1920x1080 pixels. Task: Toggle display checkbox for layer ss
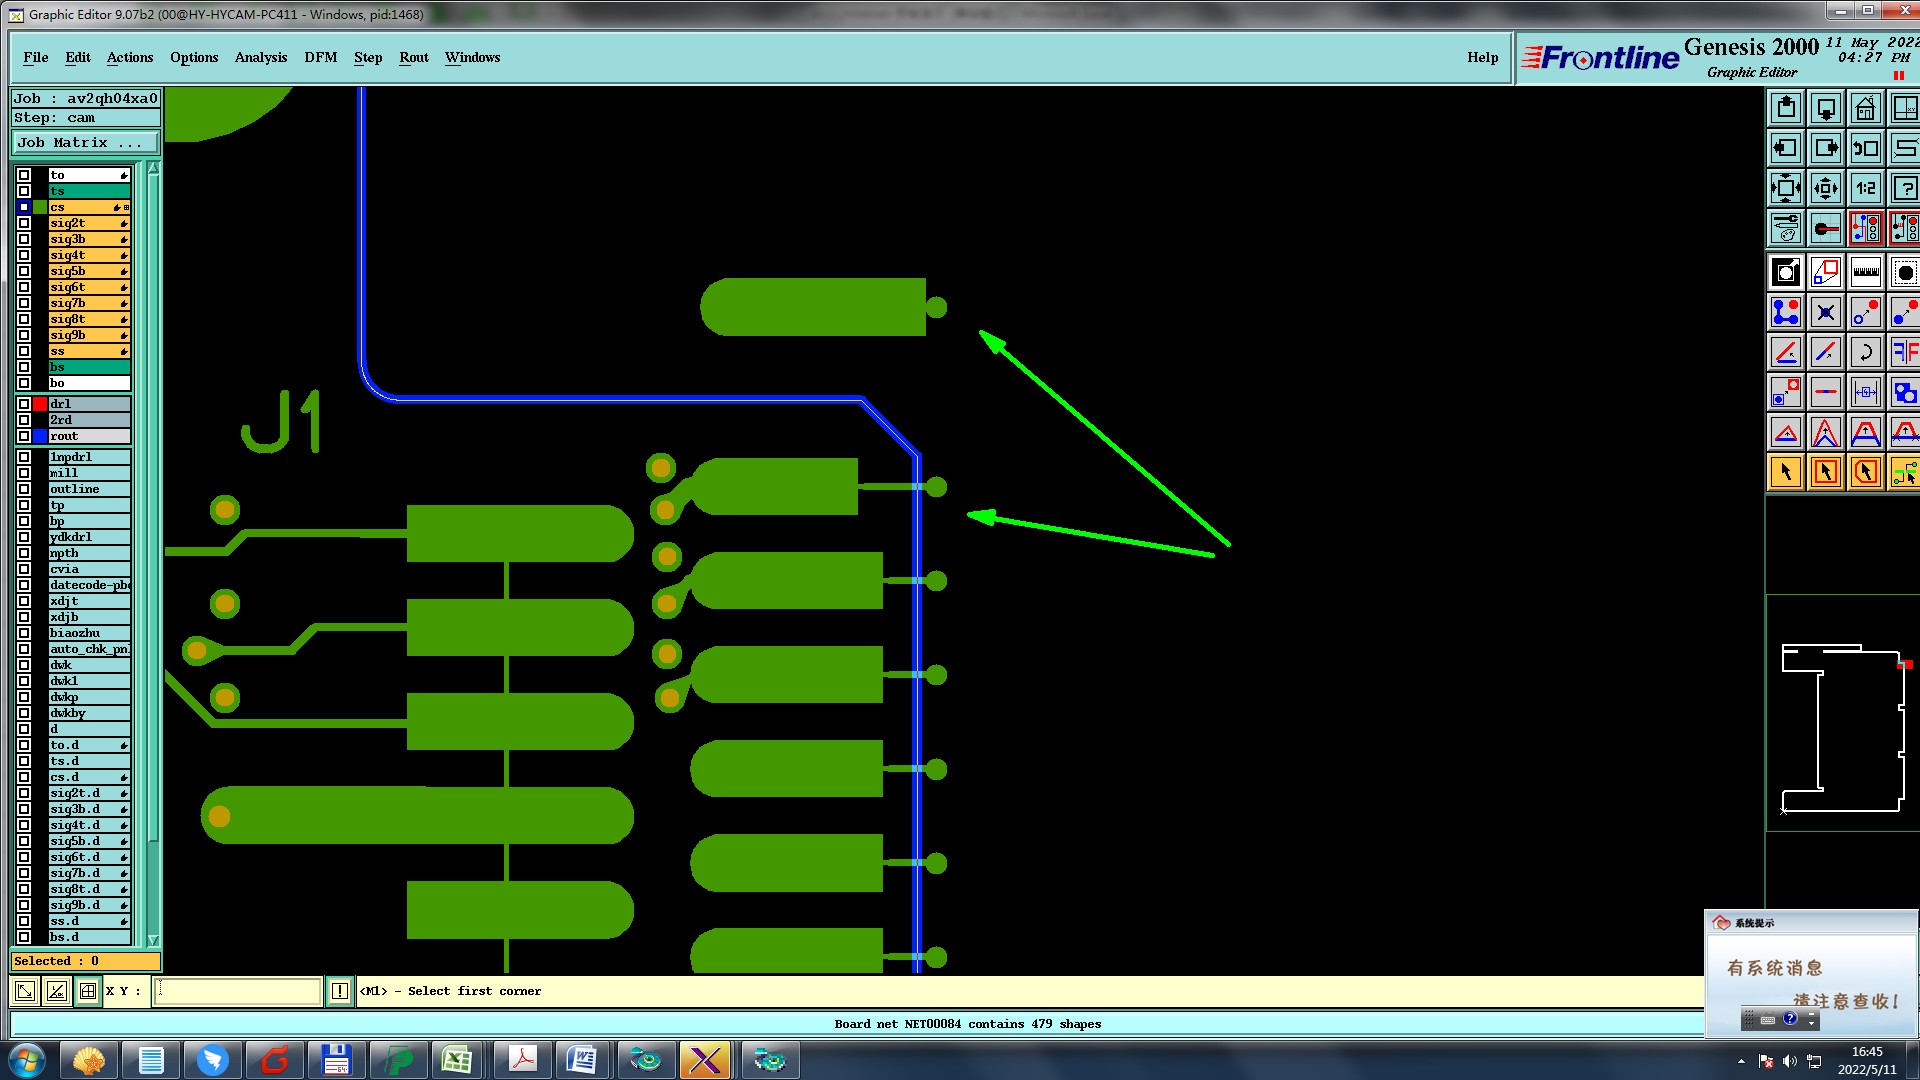click(x=24, y=351)
